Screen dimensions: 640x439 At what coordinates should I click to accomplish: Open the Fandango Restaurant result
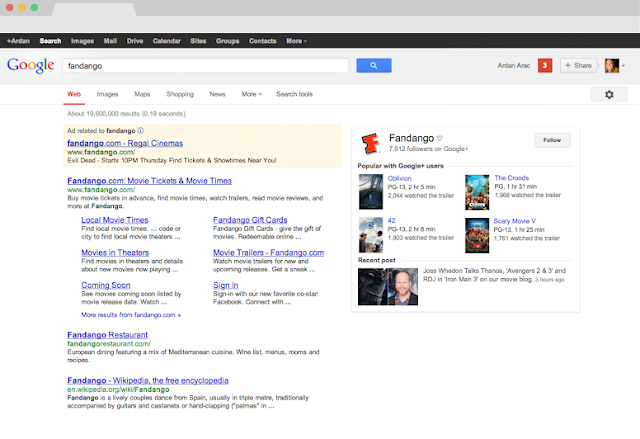click(x=107, y=335)
